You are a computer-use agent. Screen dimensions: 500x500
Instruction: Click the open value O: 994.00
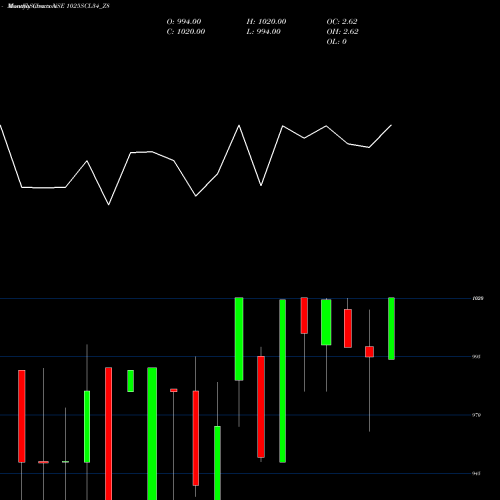click(184, 22)
